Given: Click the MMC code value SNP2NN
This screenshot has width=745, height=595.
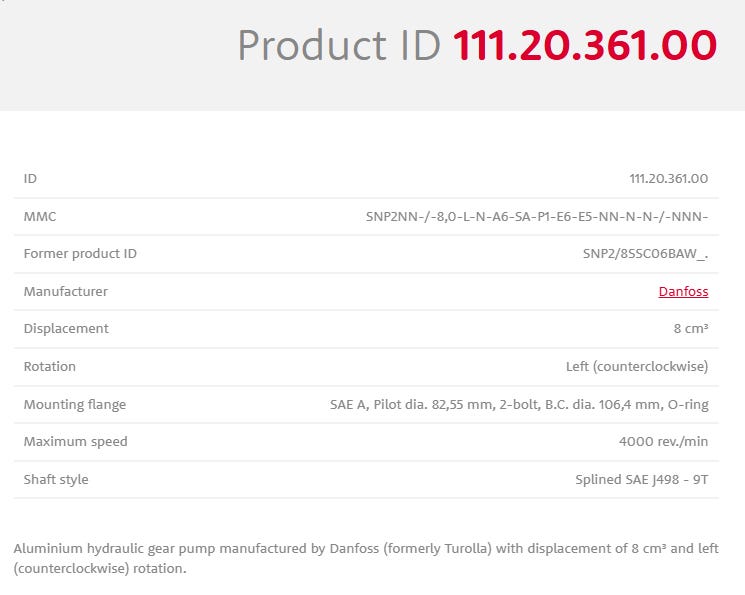Looking at the screenshot, I should [537, 216].
